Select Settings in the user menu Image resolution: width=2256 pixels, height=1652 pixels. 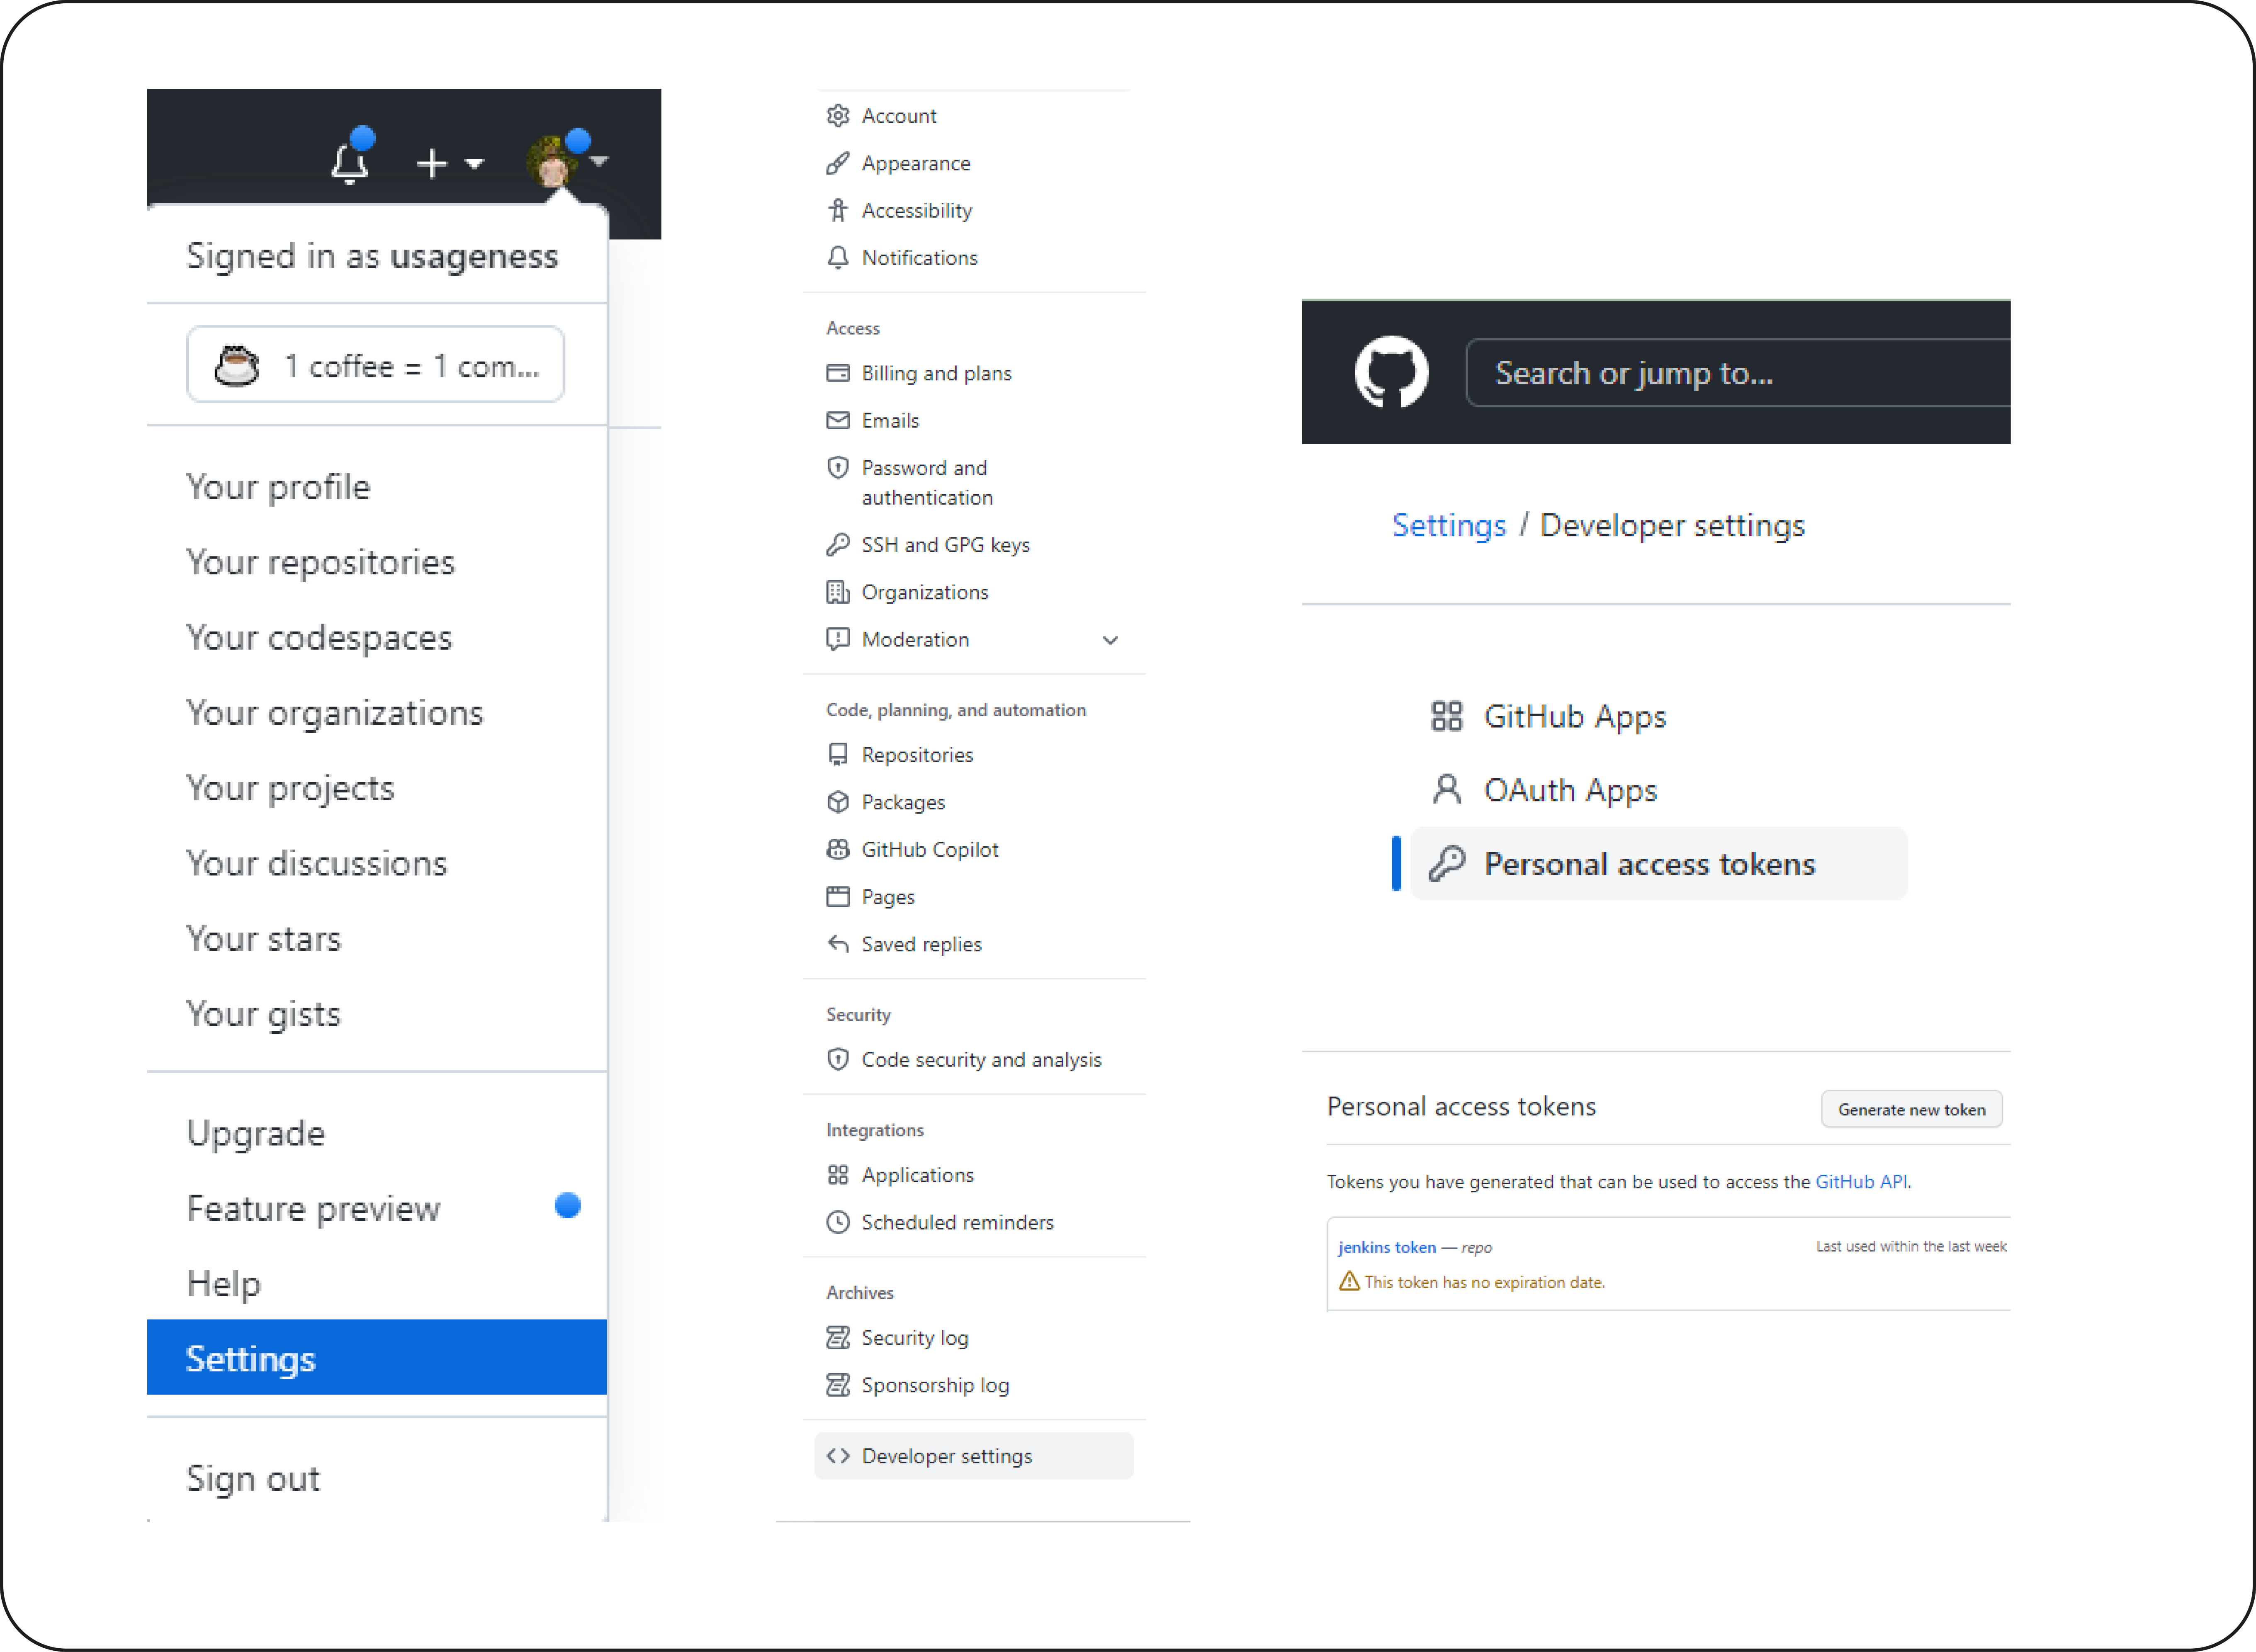pos(251,1358)
